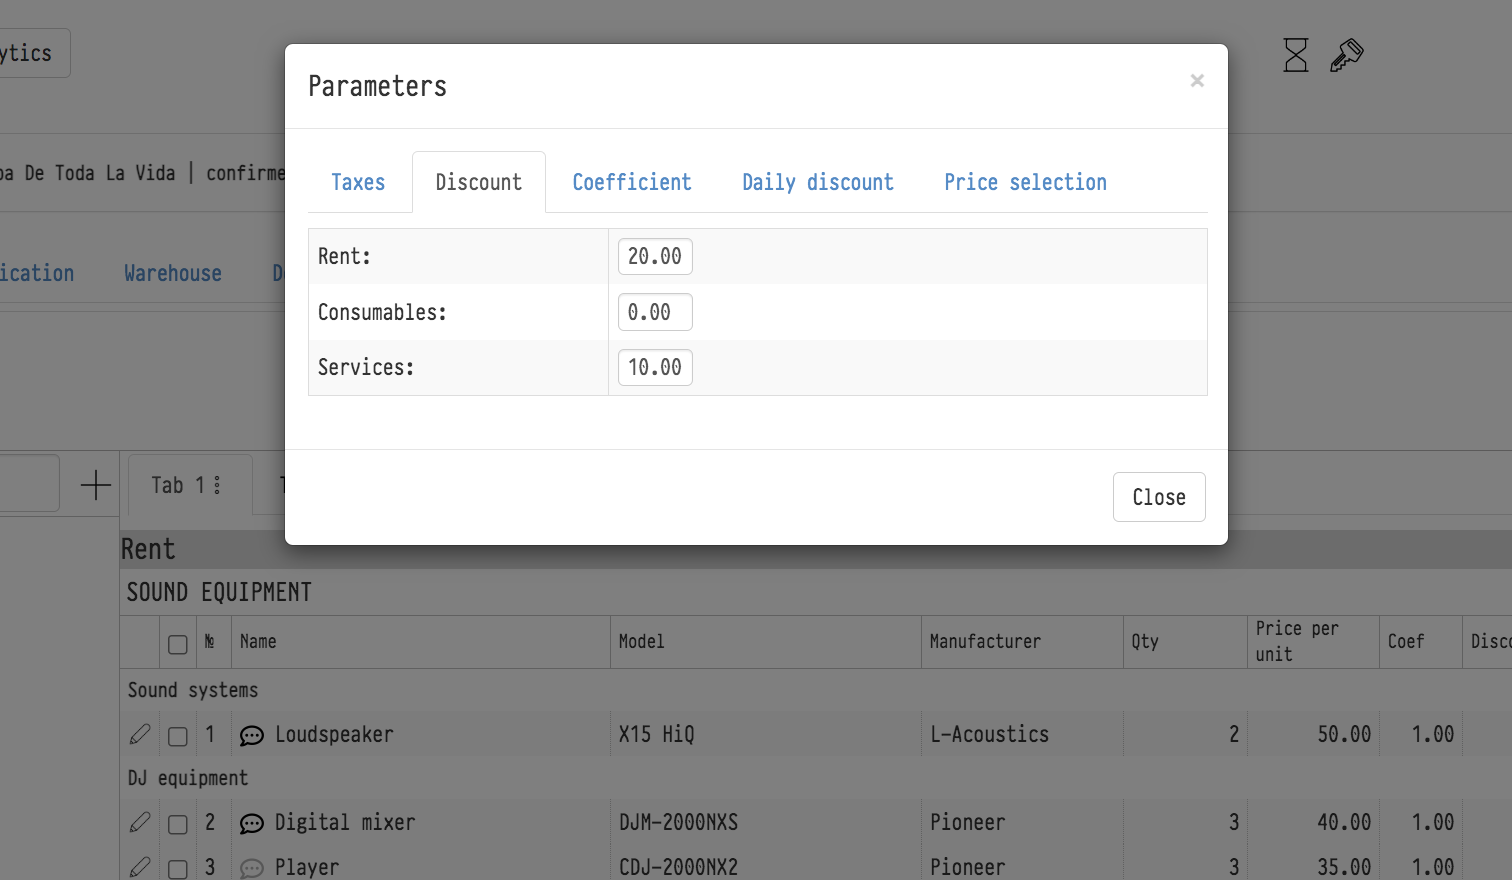Screen dimensions: 1512x880
Task: Edit Digital mixer row pencil icon
Action: [x=140, y=823]
